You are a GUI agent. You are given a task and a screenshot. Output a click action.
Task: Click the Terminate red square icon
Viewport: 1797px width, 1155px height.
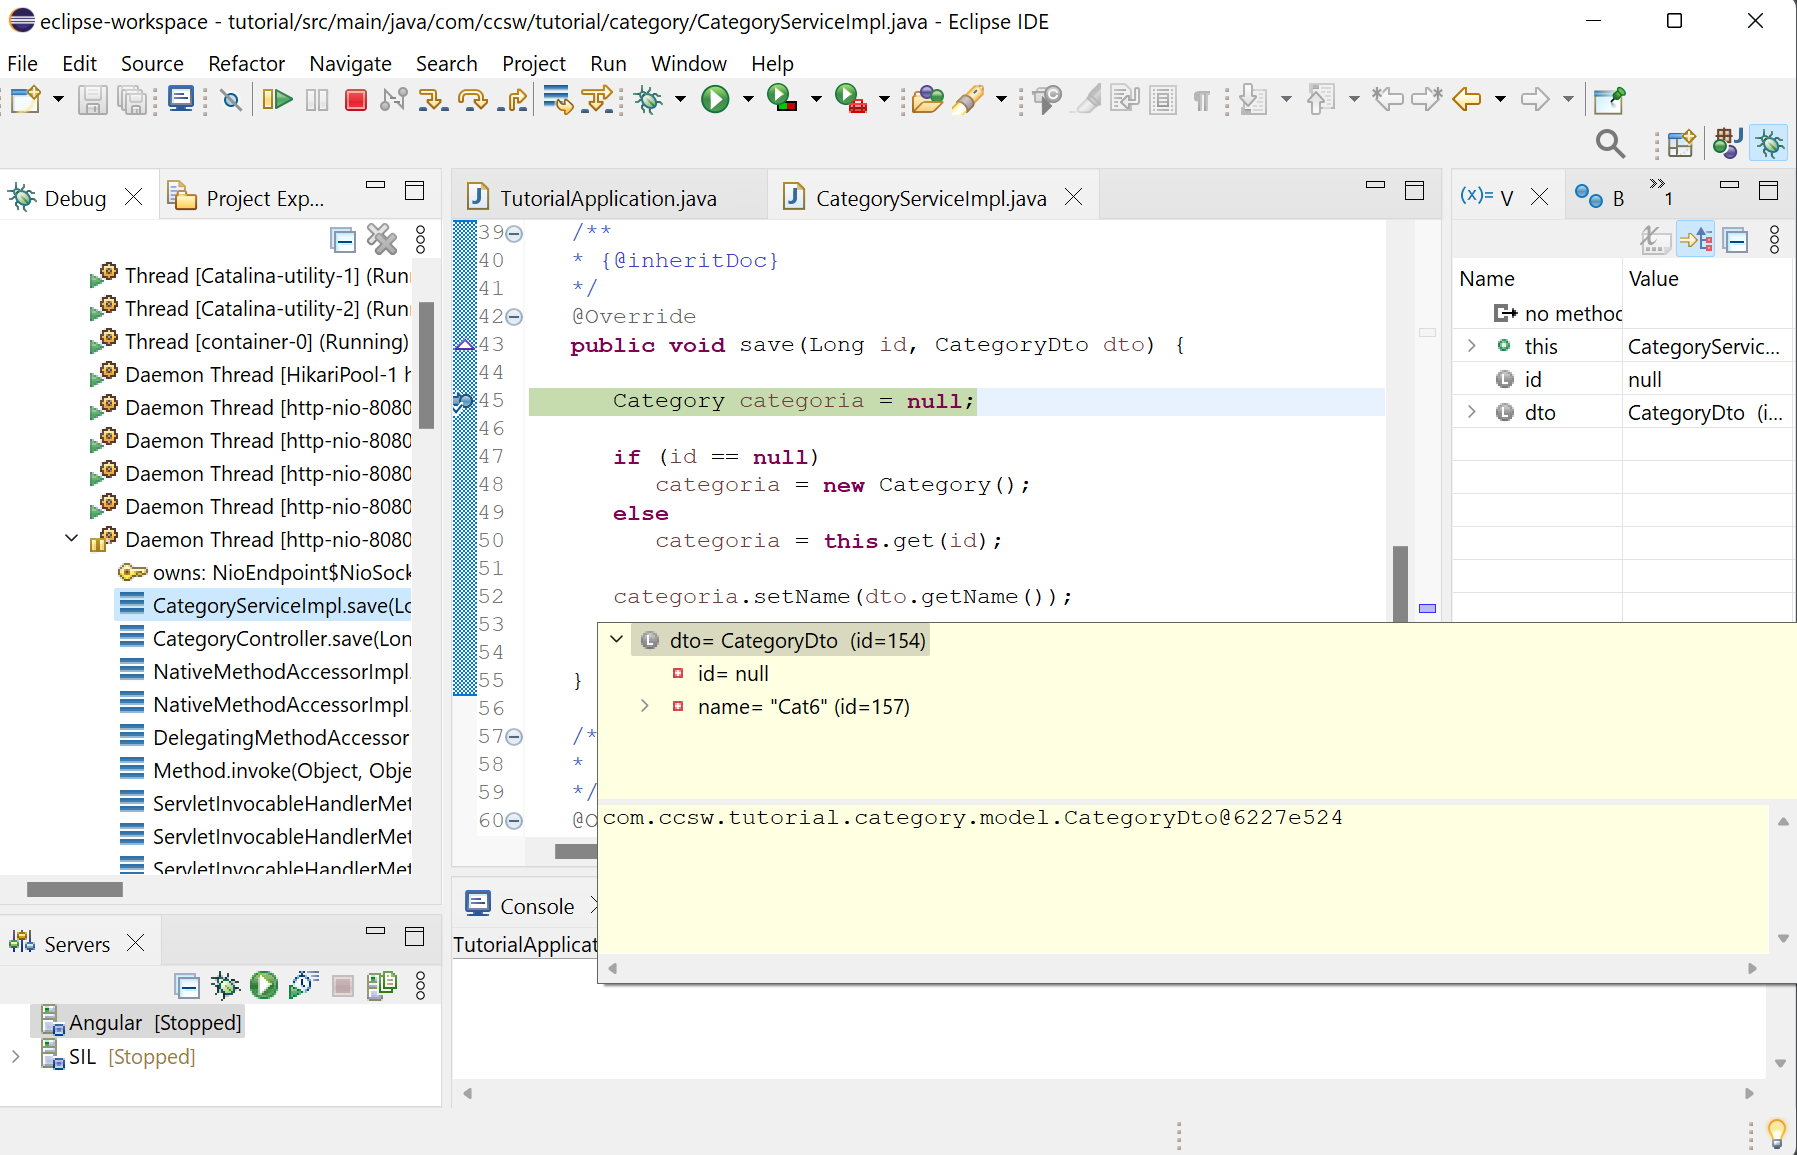(355, 100)
